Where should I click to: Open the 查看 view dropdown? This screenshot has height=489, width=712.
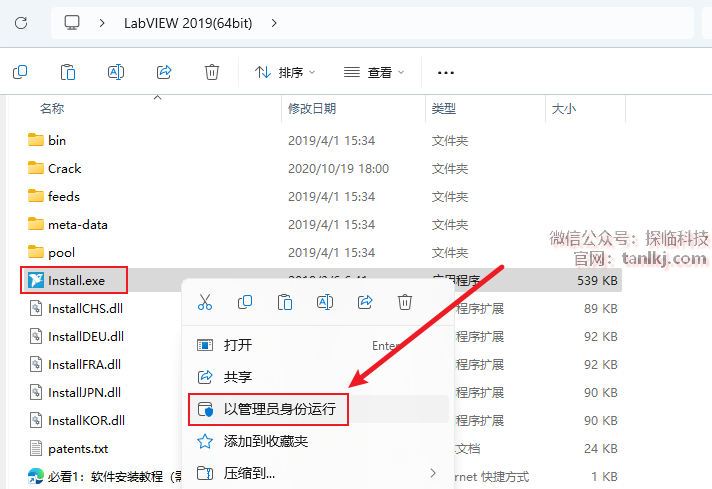click(374, 72)
